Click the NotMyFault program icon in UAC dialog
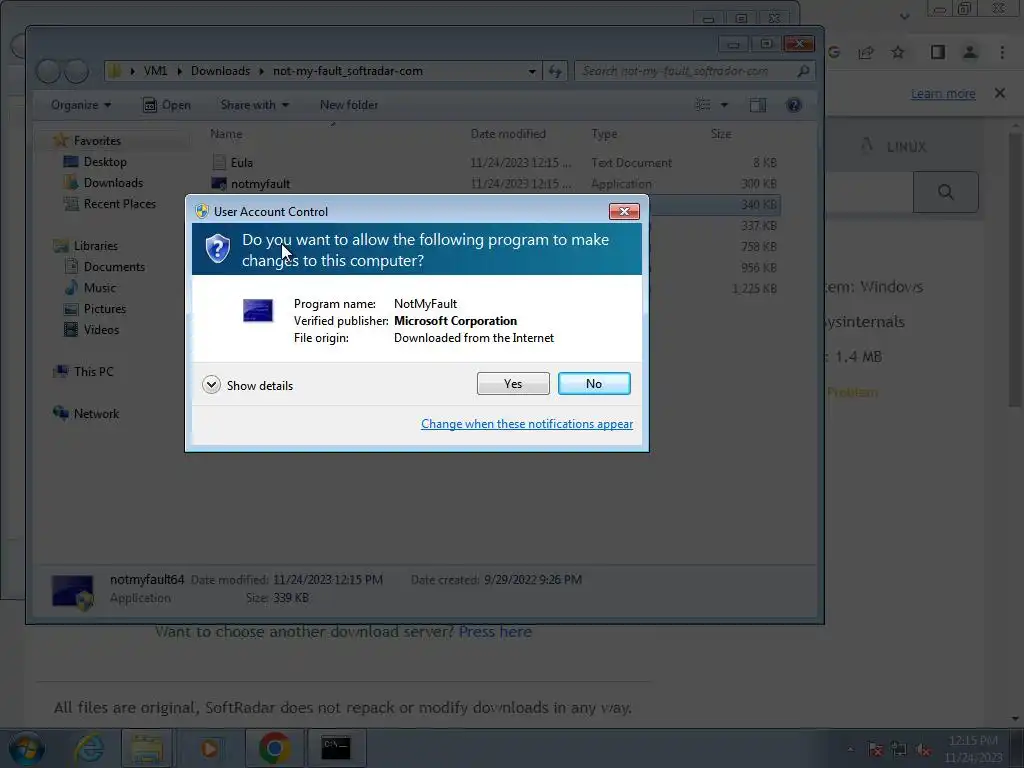Screen dimensions: 1024x768 [x=258, y=310]
